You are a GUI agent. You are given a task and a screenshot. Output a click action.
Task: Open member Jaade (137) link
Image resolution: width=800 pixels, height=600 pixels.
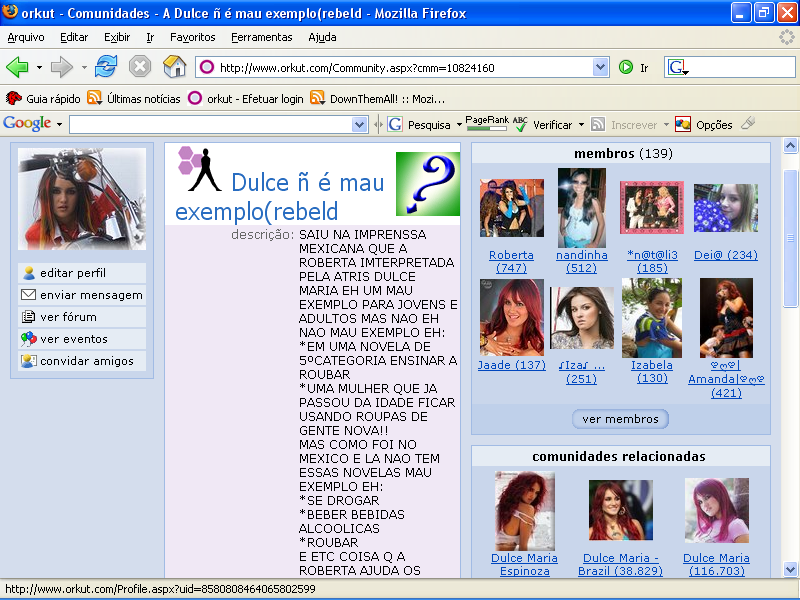tap(512, 365)
